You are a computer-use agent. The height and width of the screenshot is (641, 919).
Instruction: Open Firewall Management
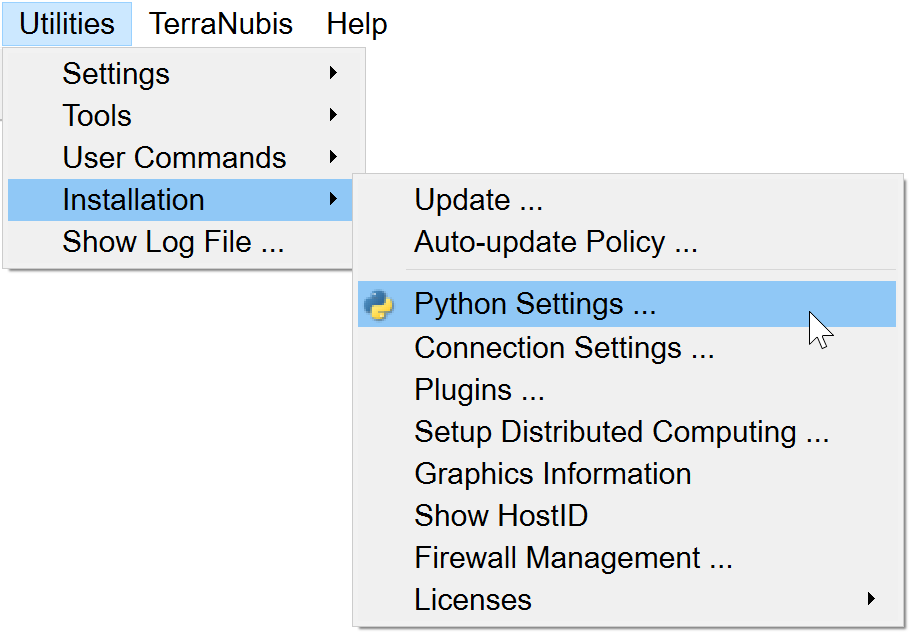(x=573, y=558)
